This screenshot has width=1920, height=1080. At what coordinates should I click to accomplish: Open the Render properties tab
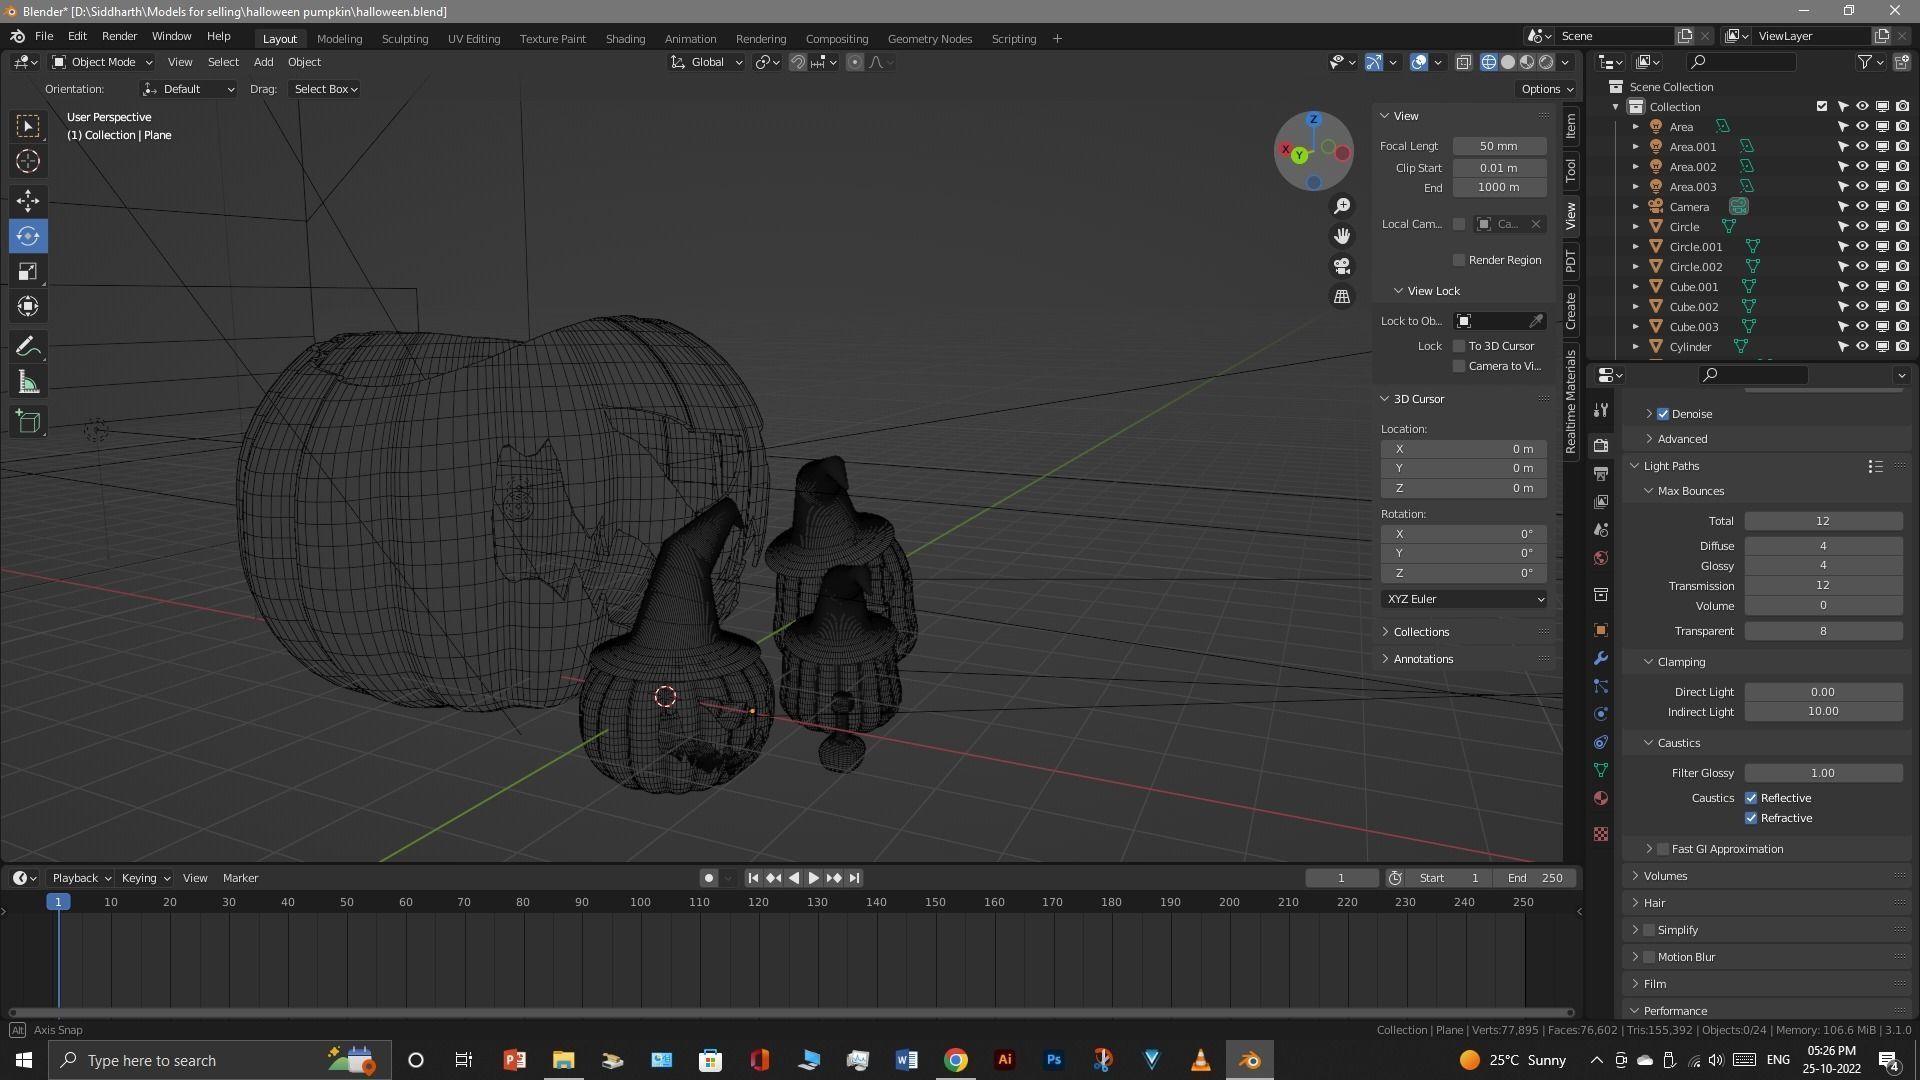(x=1601, y=445)
